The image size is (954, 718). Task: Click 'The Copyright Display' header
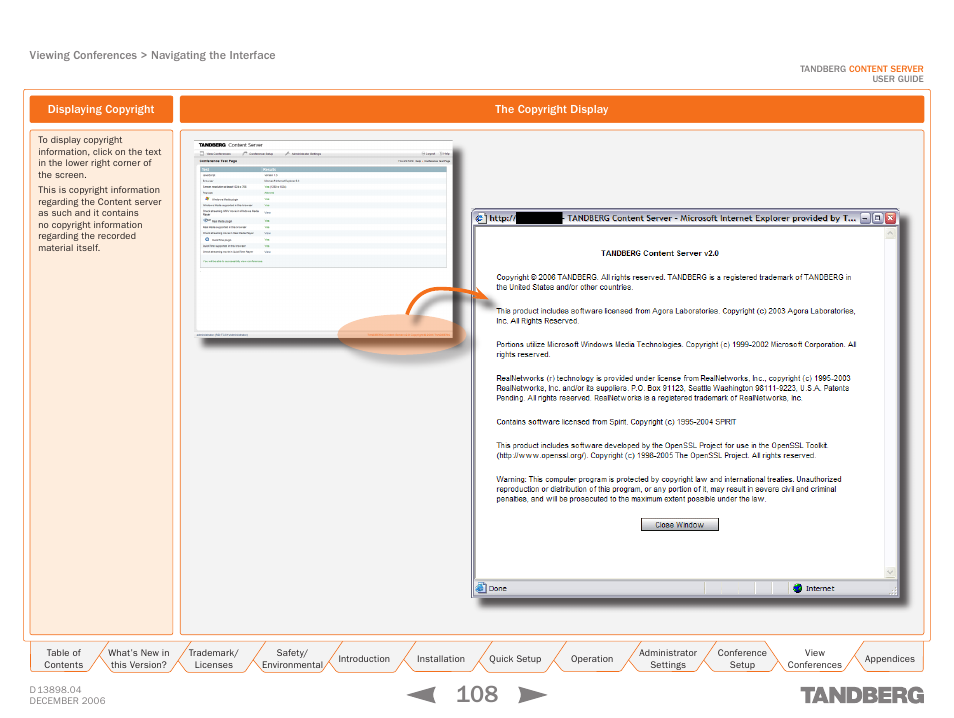[551, 110]
